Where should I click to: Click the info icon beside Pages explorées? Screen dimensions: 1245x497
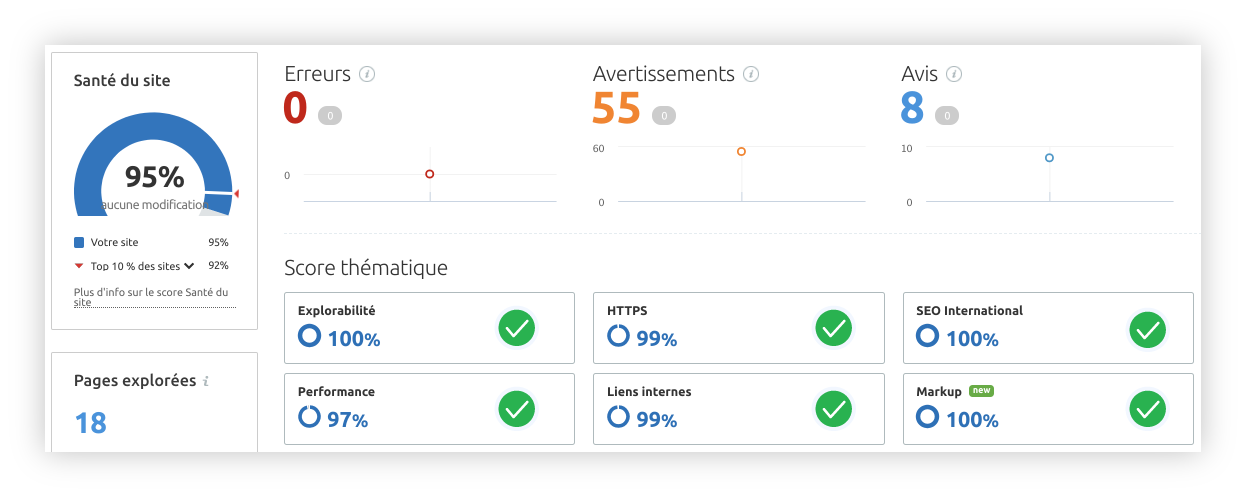pyautogui.click(x=206, y=382)
